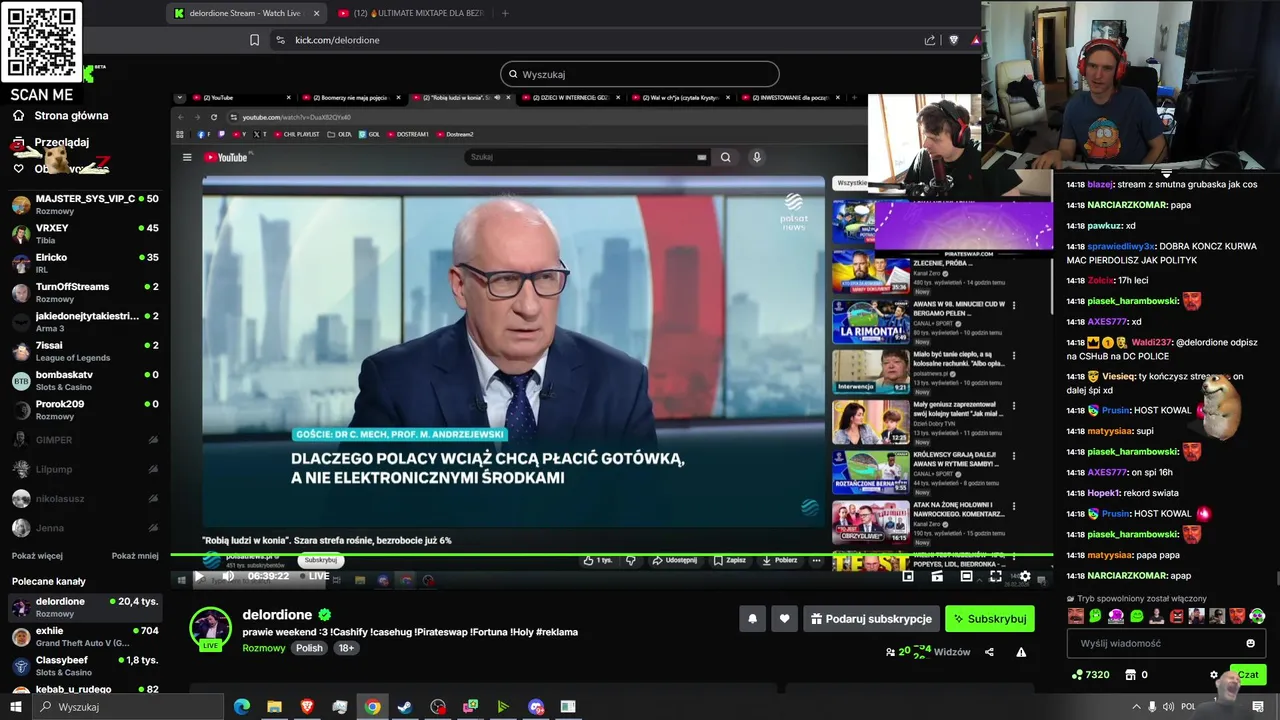
Task: Jump to LIVE in the player
Action: coord(314,576)
